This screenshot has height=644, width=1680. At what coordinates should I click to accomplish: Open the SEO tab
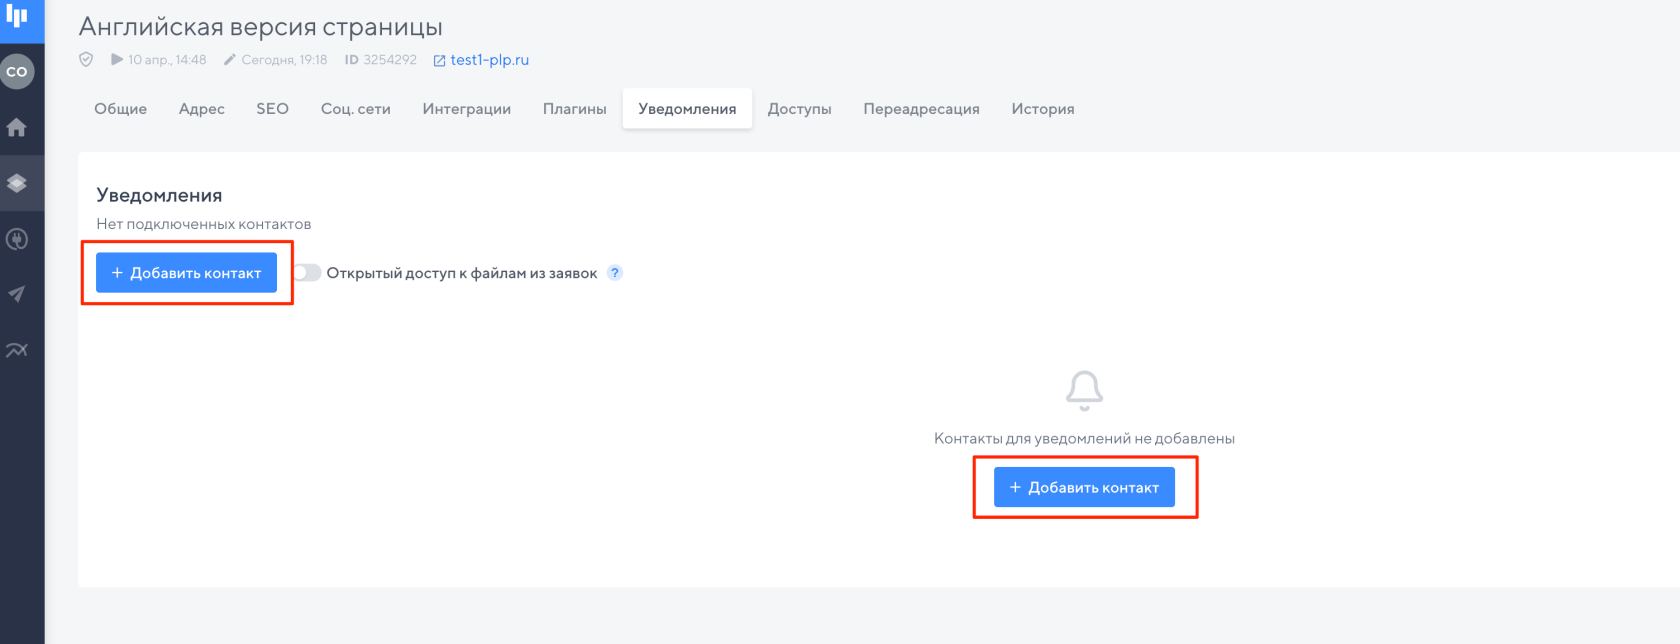[272, 109]
